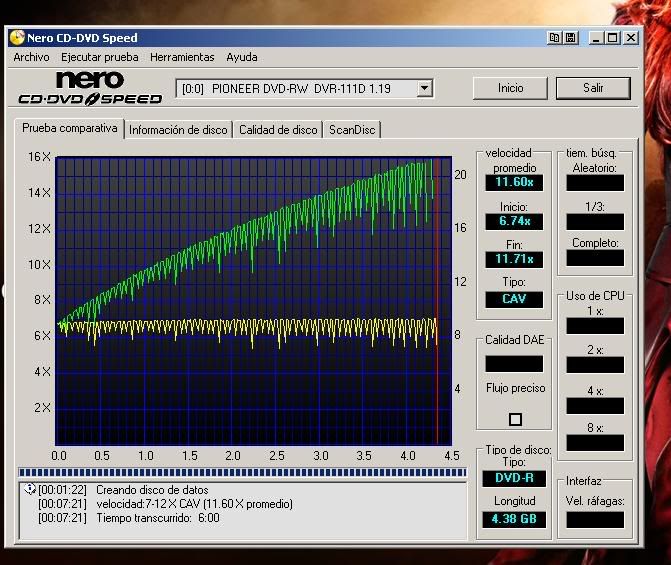Switch to the Prueba comparativa tab
The height and width of the screenshot is (565, 671).
tap(70, 128)
